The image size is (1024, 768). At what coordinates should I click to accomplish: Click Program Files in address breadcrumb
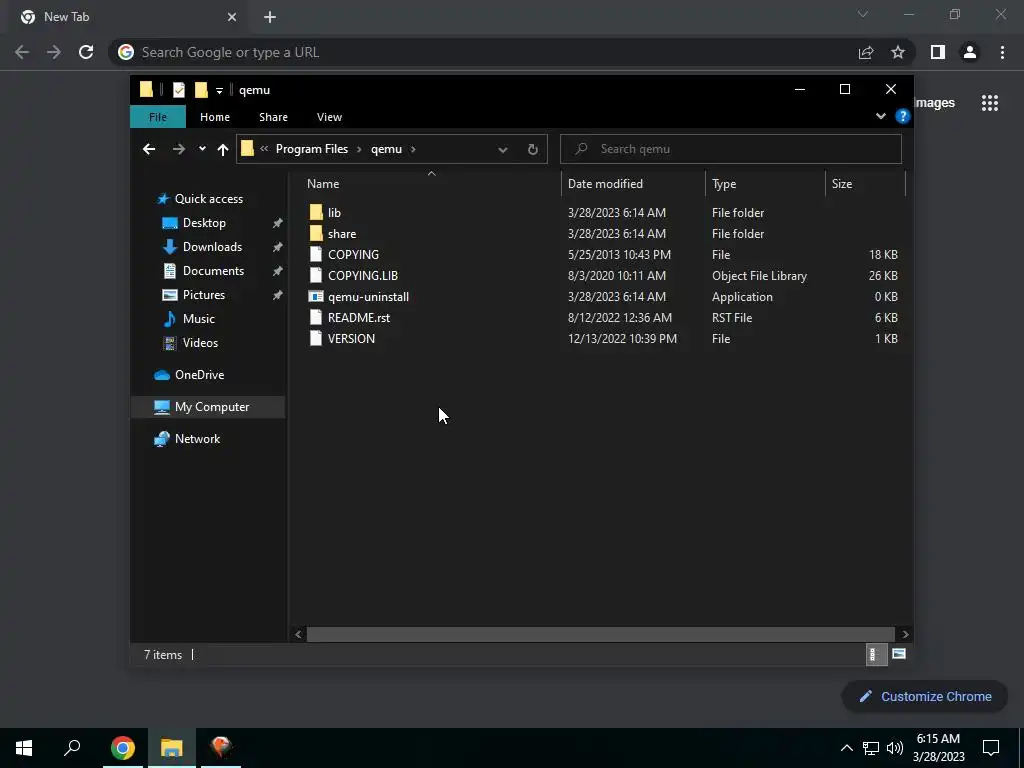coord(312,149)
